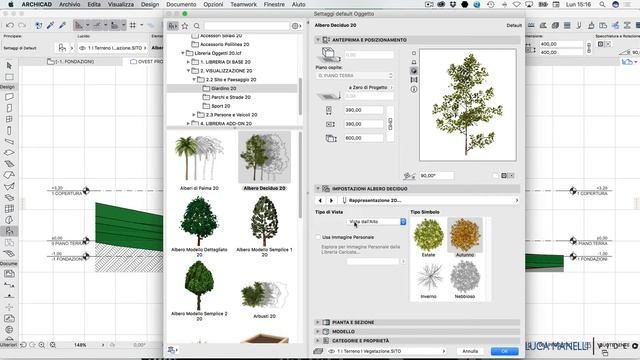
Task: Select the Wall tool in toolbox
Action: [9, 97]
